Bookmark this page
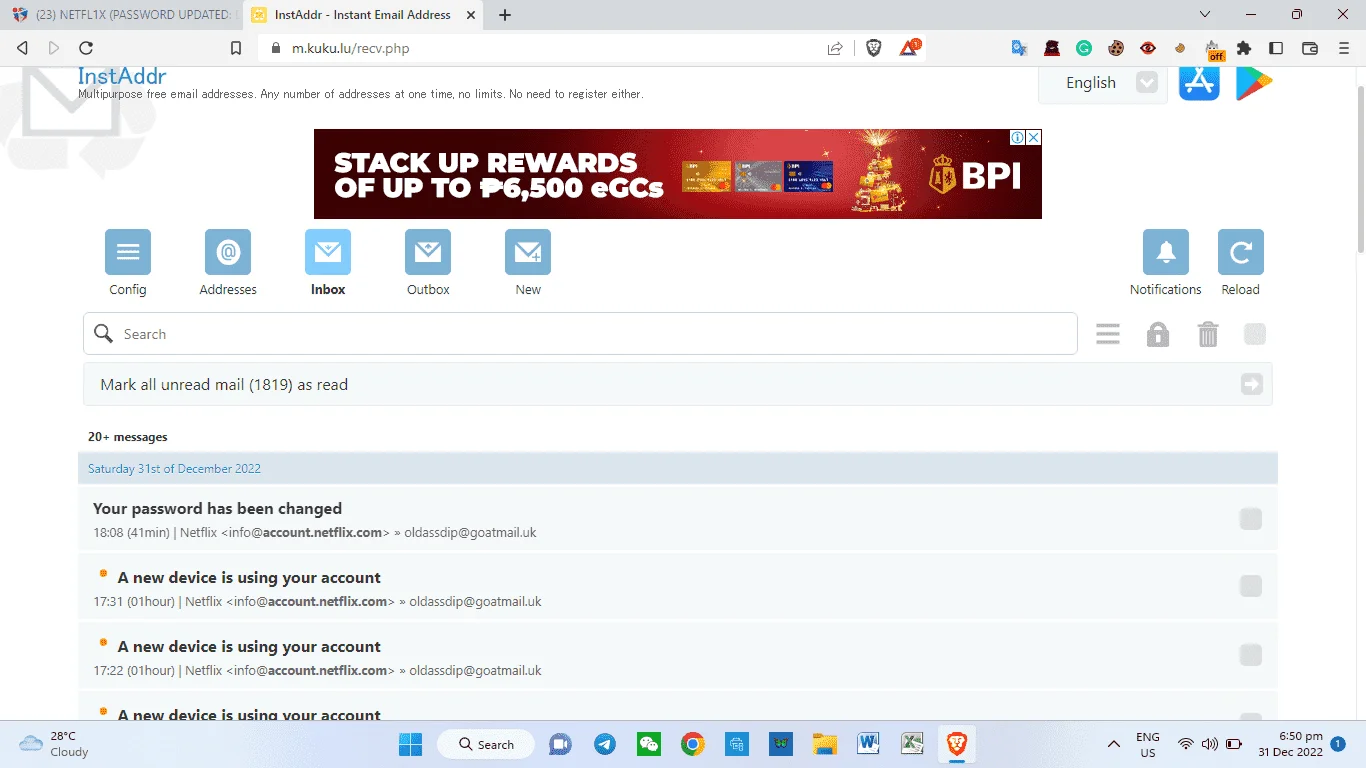 pos(236,48)
